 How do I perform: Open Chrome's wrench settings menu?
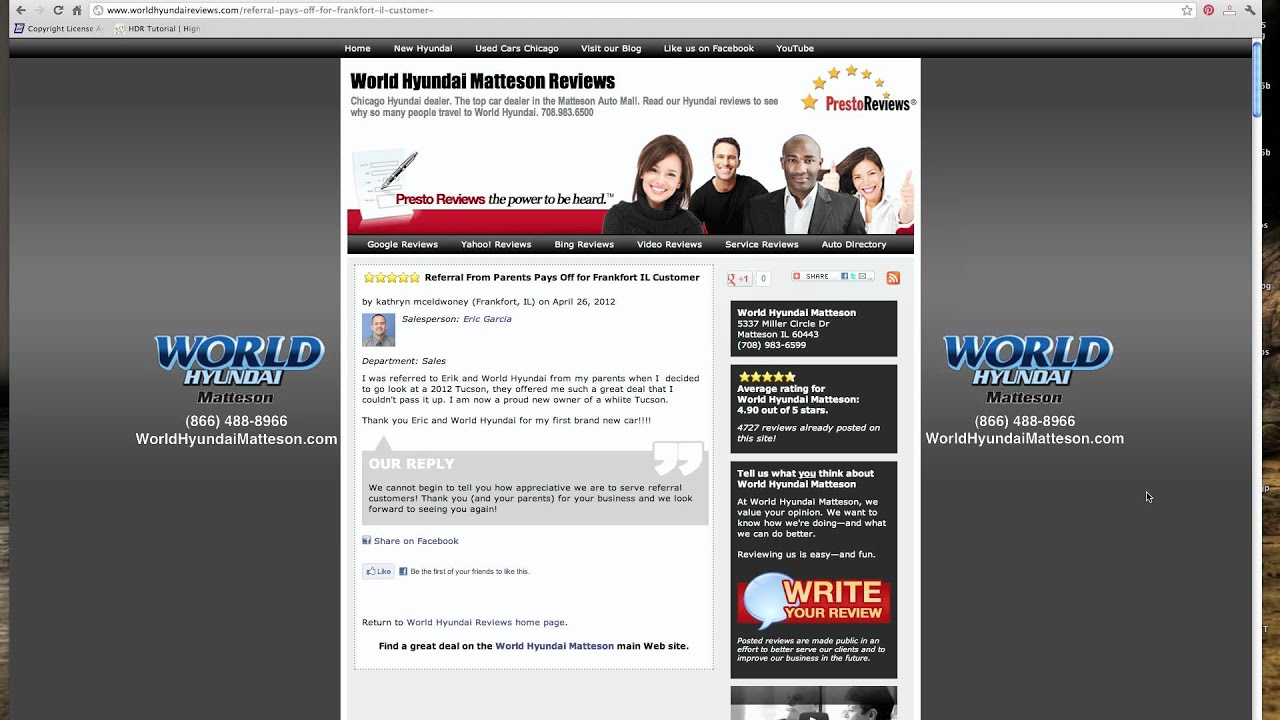(1250, 10)
